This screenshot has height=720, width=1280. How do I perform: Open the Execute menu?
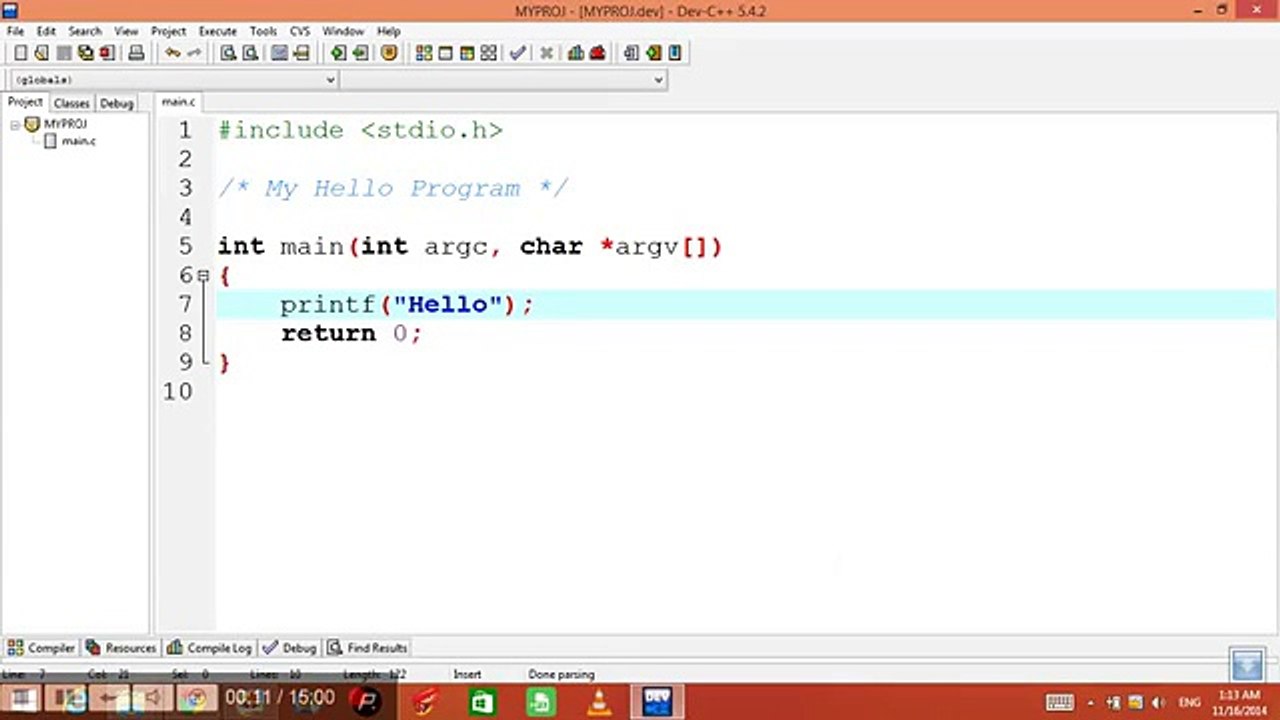pos(217,31)
